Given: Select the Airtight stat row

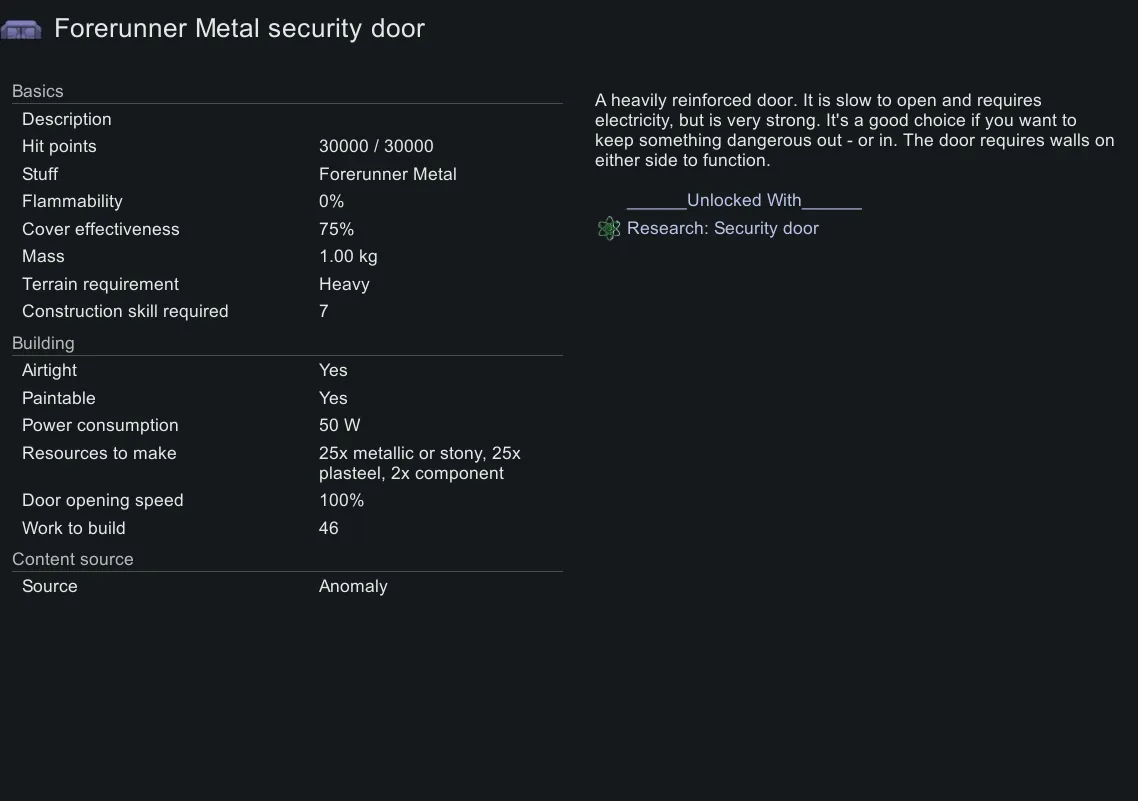Looking at the screenshot, I should (287, 370).
